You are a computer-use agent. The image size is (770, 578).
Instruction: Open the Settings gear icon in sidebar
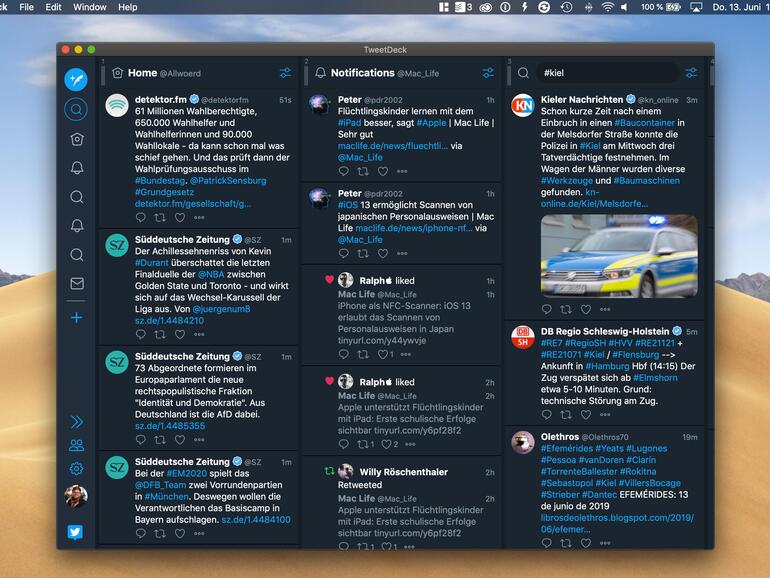tap(76, 468)
